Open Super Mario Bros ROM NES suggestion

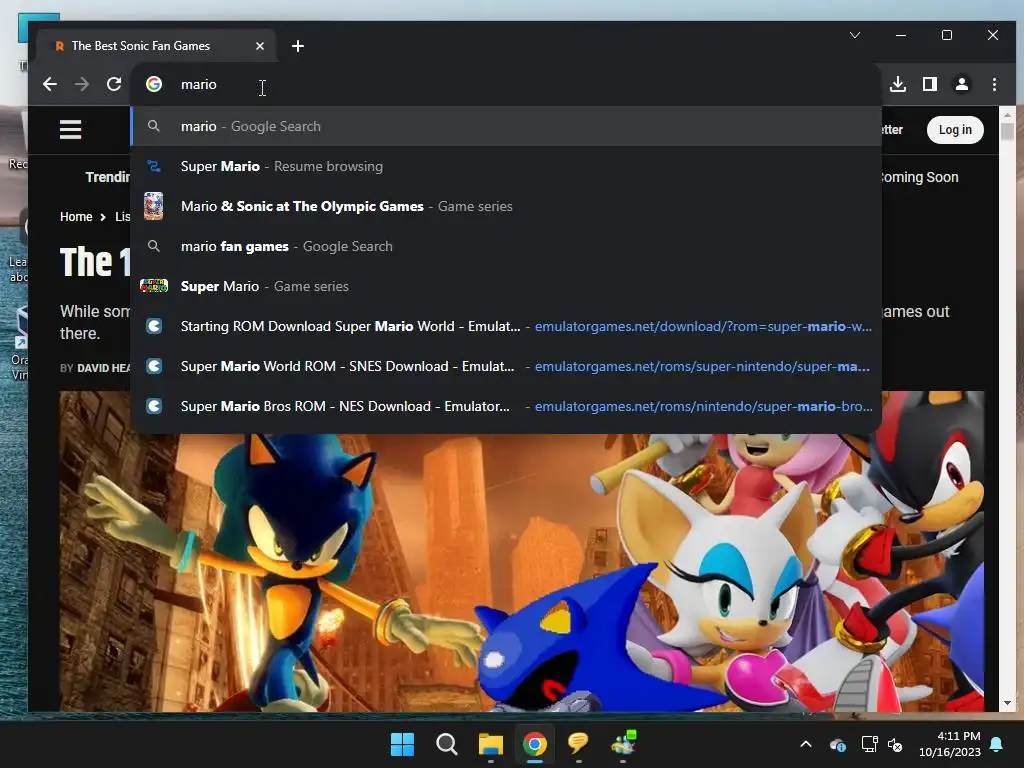506,406
